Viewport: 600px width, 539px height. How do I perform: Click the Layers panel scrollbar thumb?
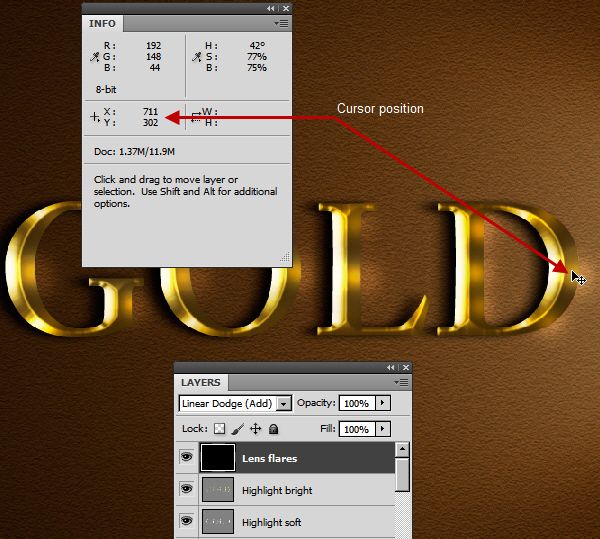[x=402, y=475]
